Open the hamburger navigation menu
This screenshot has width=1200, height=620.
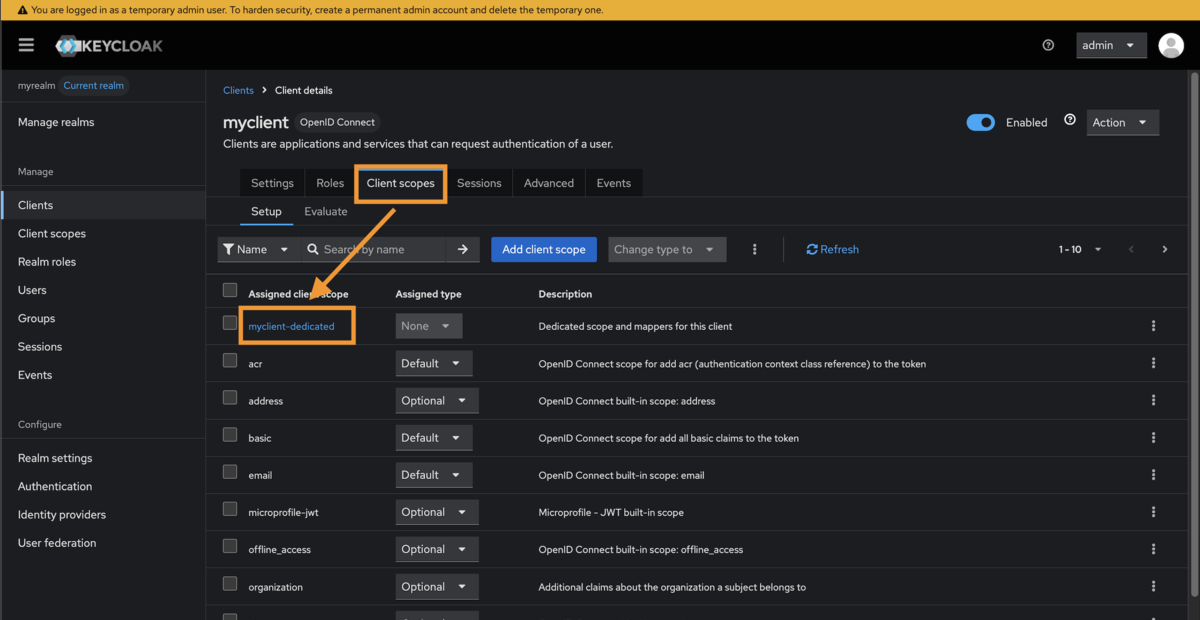point(26,45)
